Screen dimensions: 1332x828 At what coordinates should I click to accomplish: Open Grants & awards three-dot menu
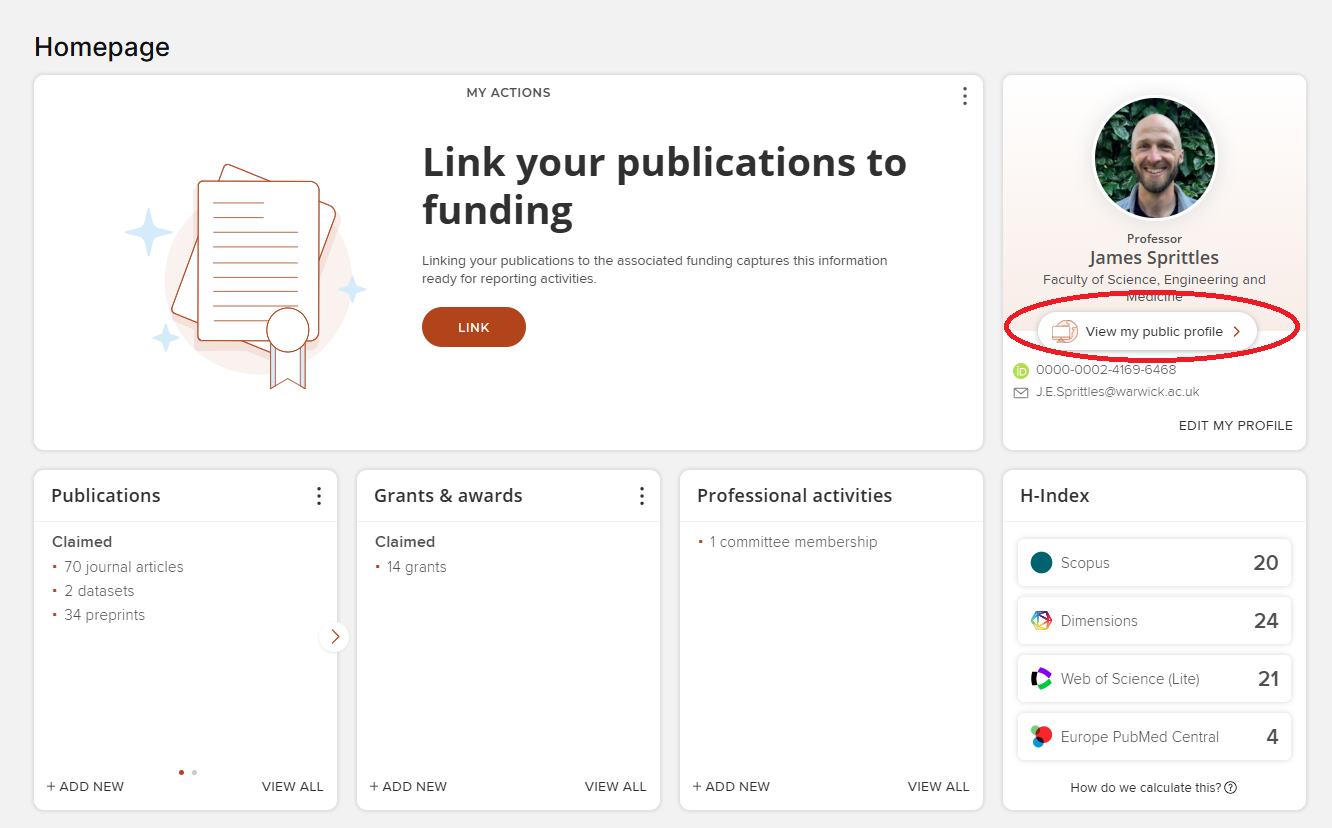(642, 496)
